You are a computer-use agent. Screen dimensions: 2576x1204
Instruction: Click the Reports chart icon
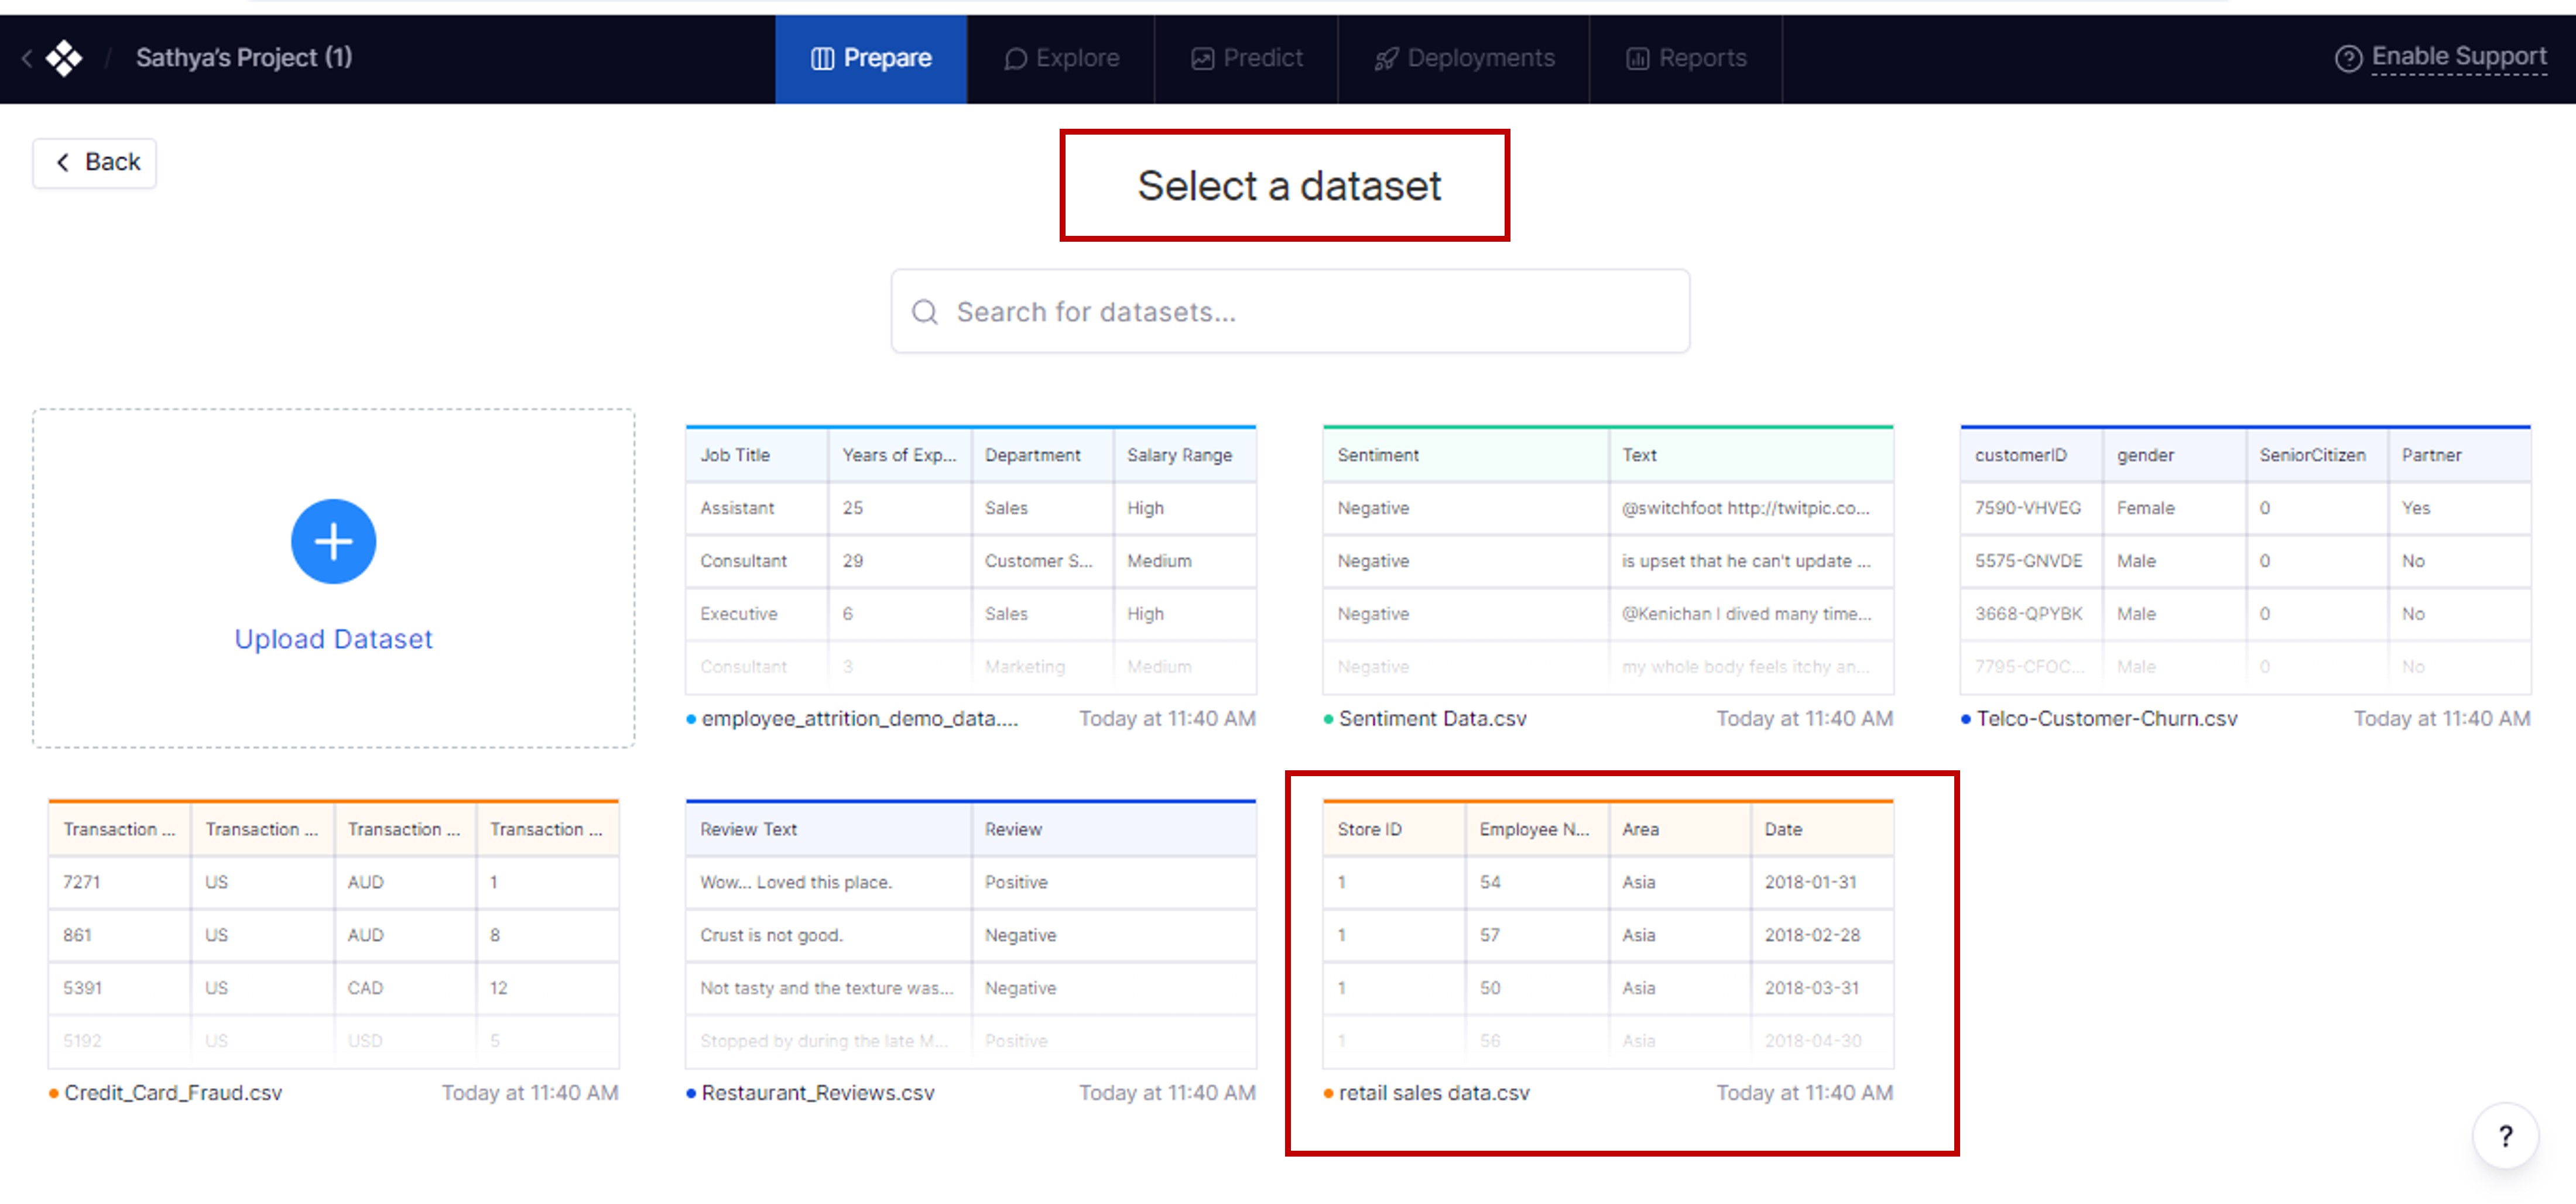click(1637, 59)
